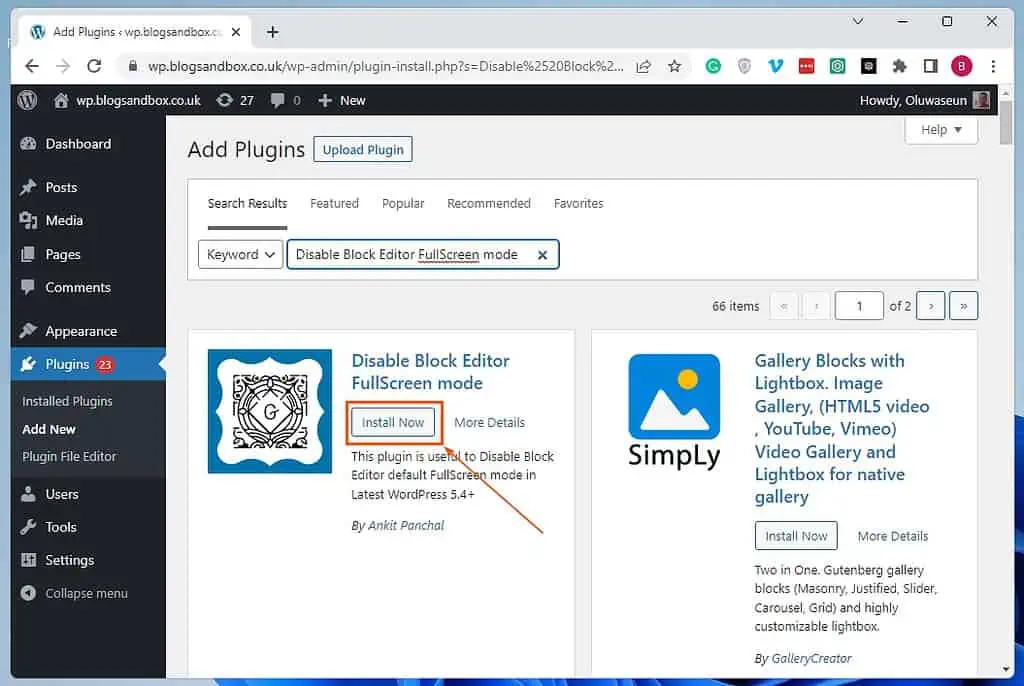Open the Grammarly extension icon
The height and width of the screenshot is (686, 1024).
point(713,66)
